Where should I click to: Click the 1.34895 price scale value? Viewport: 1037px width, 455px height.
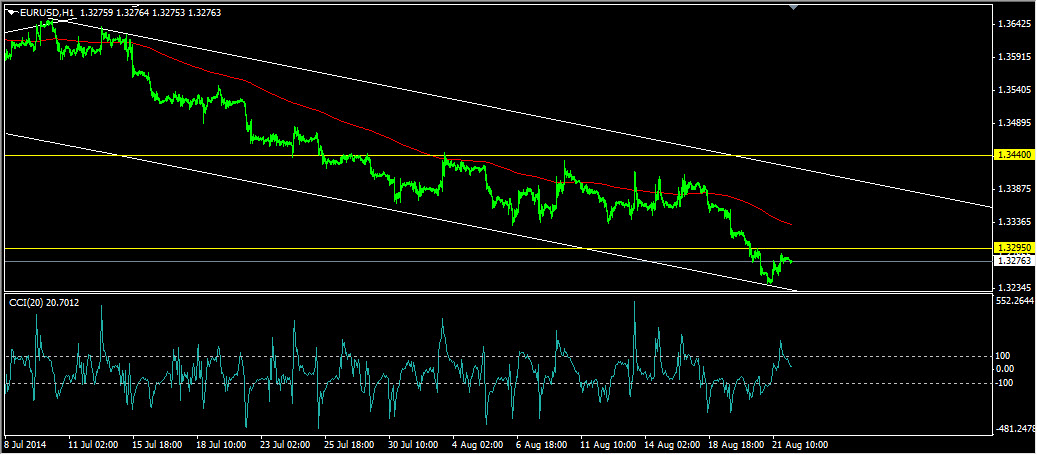pyautogui.click(x=1013, y=123)
